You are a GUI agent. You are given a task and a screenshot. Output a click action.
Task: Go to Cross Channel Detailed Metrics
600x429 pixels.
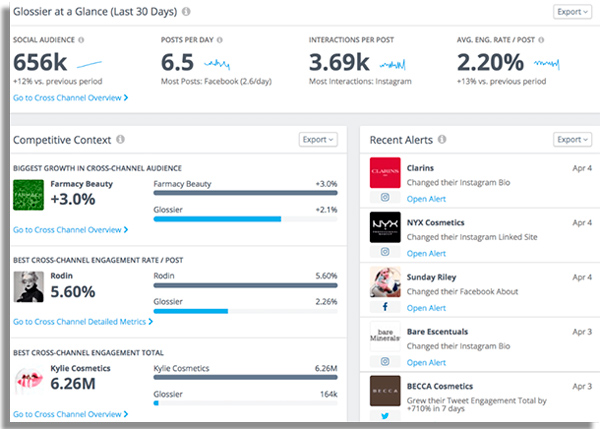[83, 321]
